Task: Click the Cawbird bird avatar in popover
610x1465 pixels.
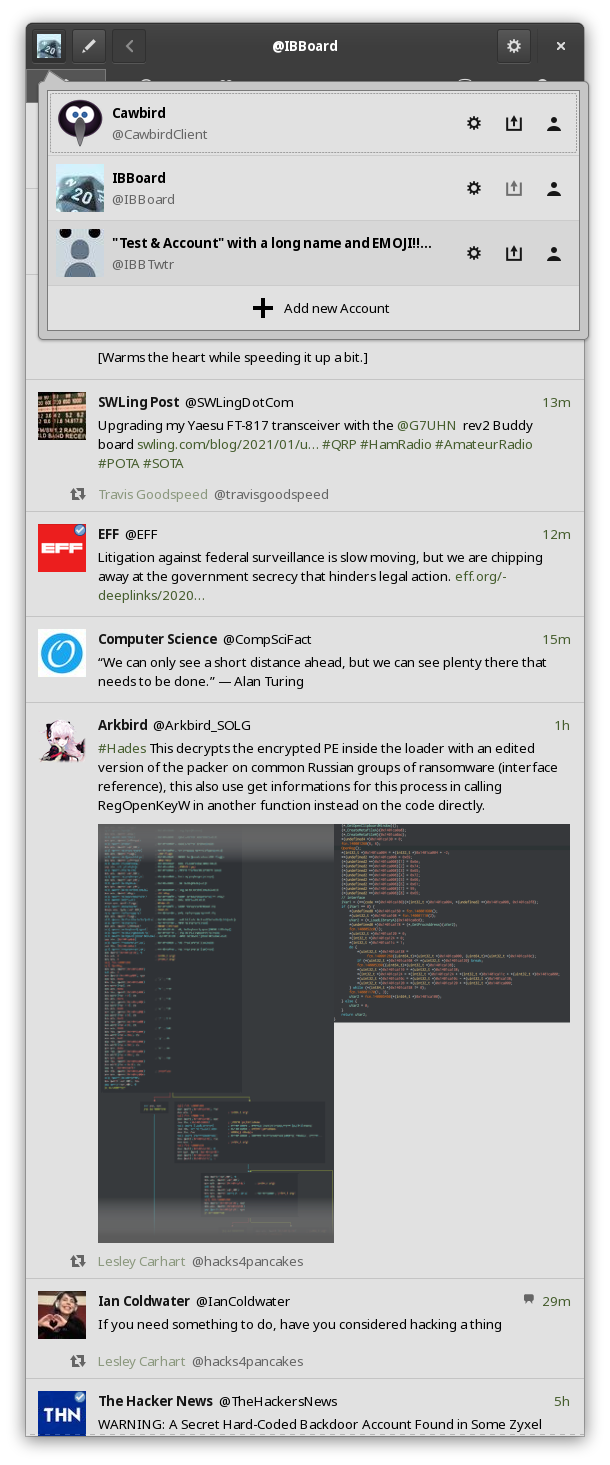Action: pyautogui.click(x=80, y=123)
